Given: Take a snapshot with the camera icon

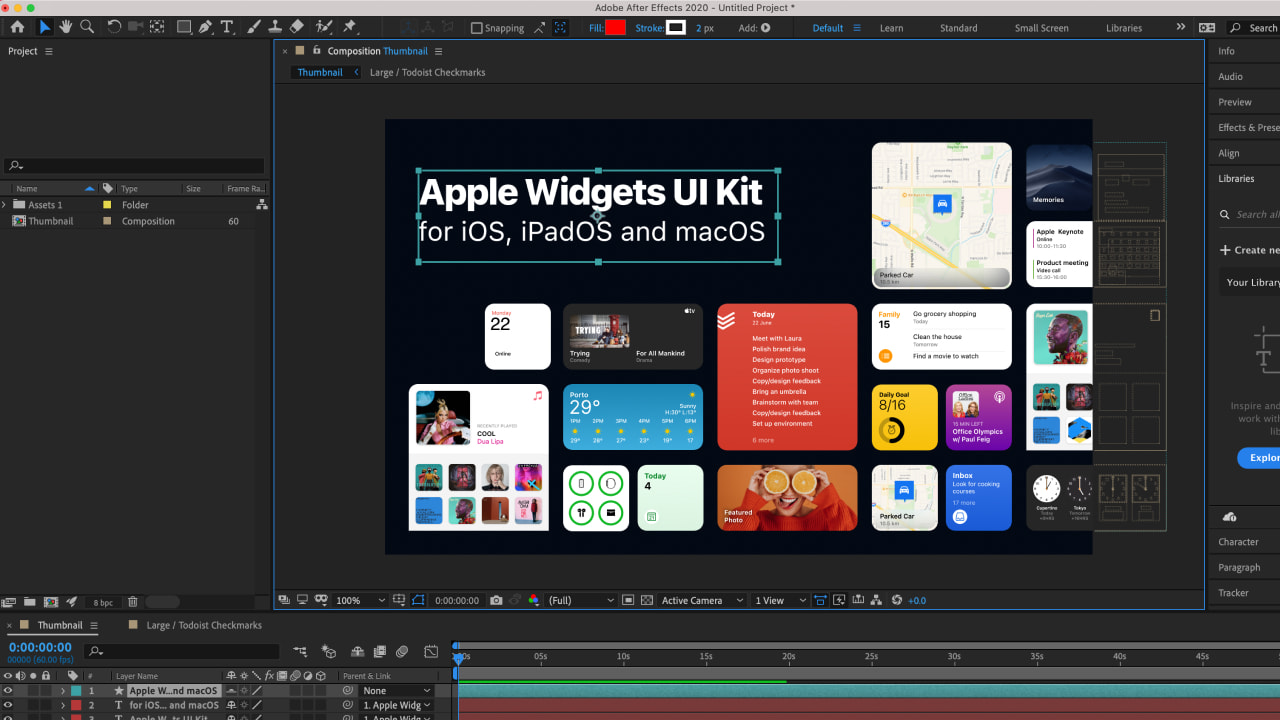Looking at the screenshot, I should pos(496,600).
